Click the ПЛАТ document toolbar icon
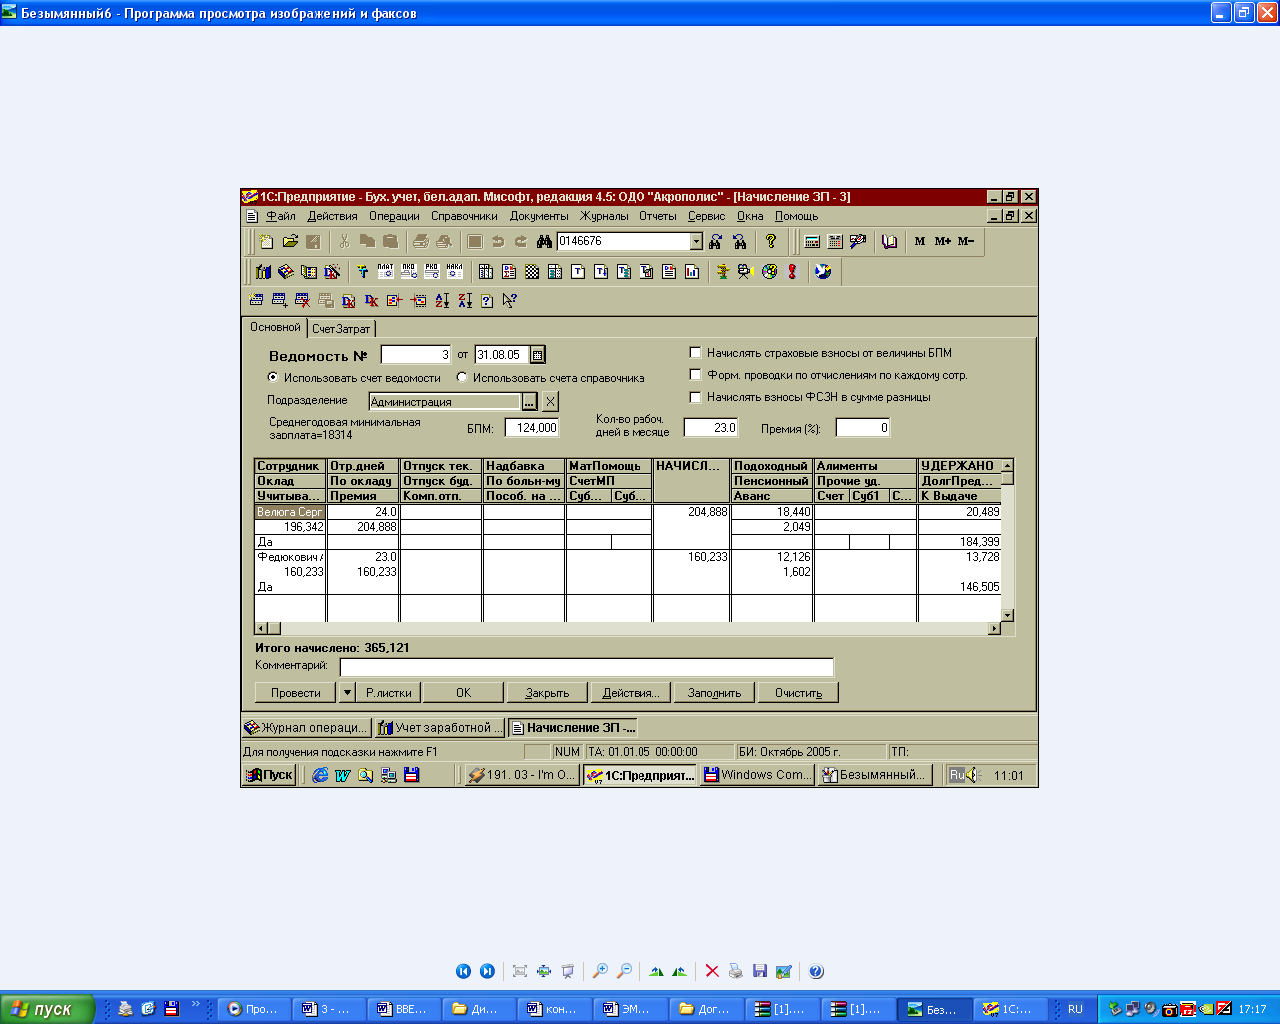Image resolution: width=1280 pixels, height=1024 pixels. pyautogui.click(x=385, y=271)
